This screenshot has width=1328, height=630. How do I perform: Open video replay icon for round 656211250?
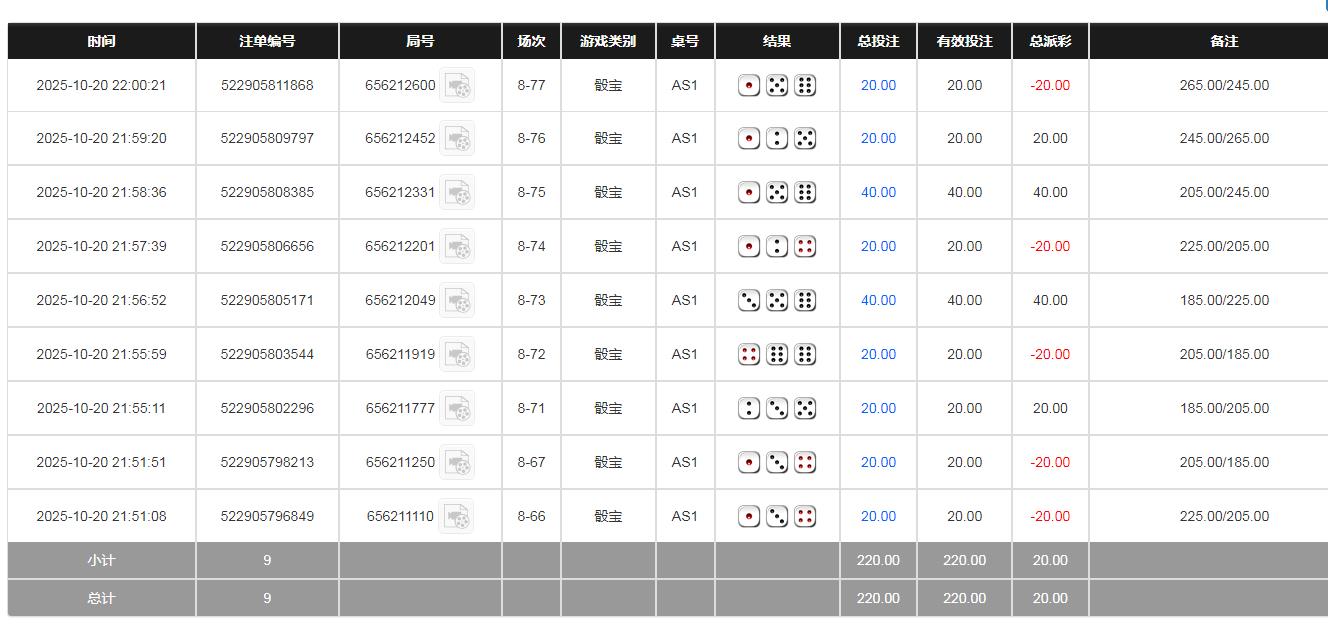(457, 463)
